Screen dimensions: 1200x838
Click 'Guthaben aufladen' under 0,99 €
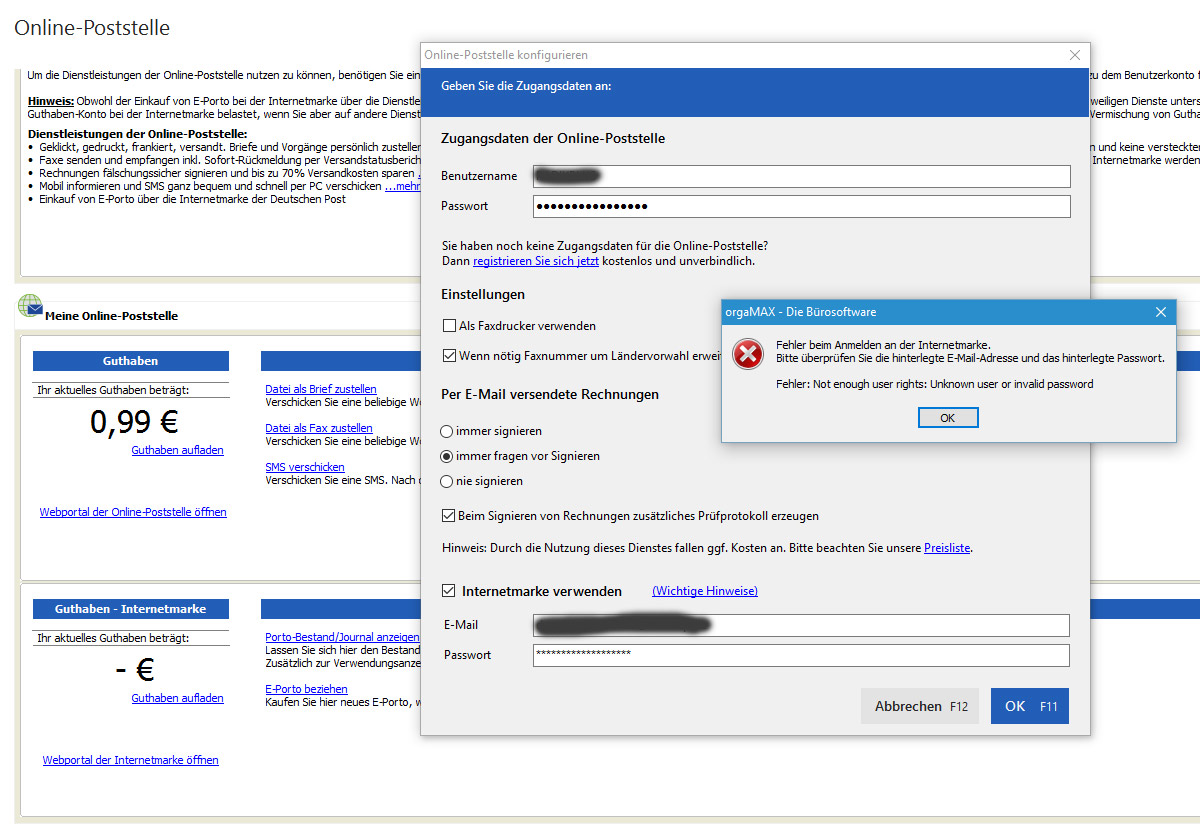[x=177, y=450]
